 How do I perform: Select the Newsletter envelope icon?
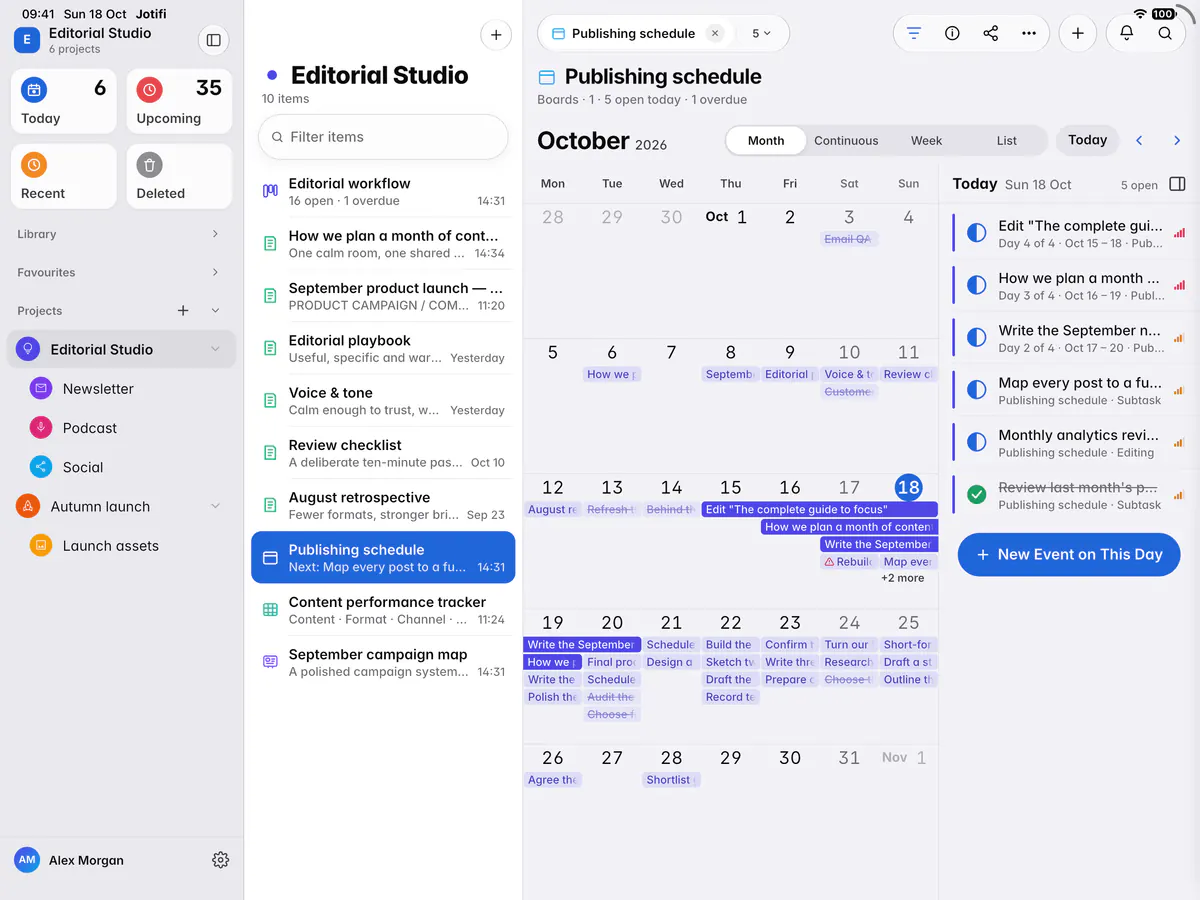pos(41,388)
